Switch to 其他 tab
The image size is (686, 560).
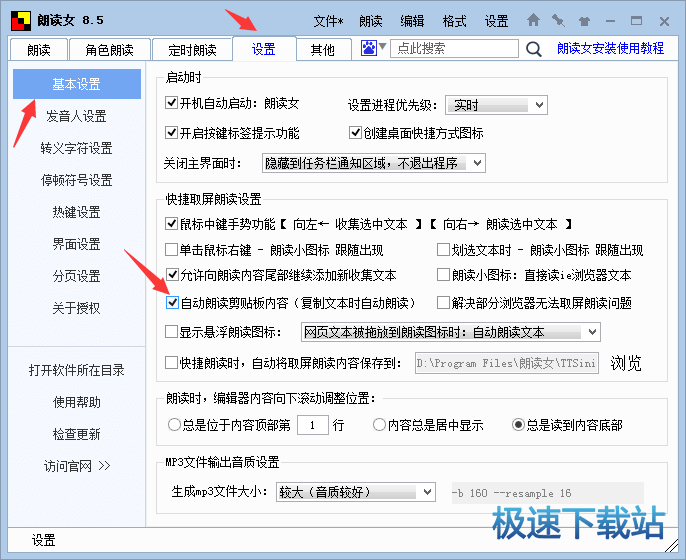coord(323,50)
